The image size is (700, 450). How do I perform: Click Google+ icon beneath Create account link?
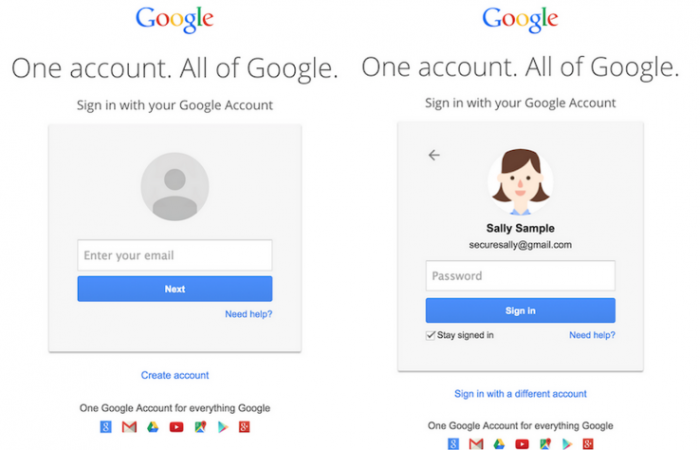(x=244, y=427)
